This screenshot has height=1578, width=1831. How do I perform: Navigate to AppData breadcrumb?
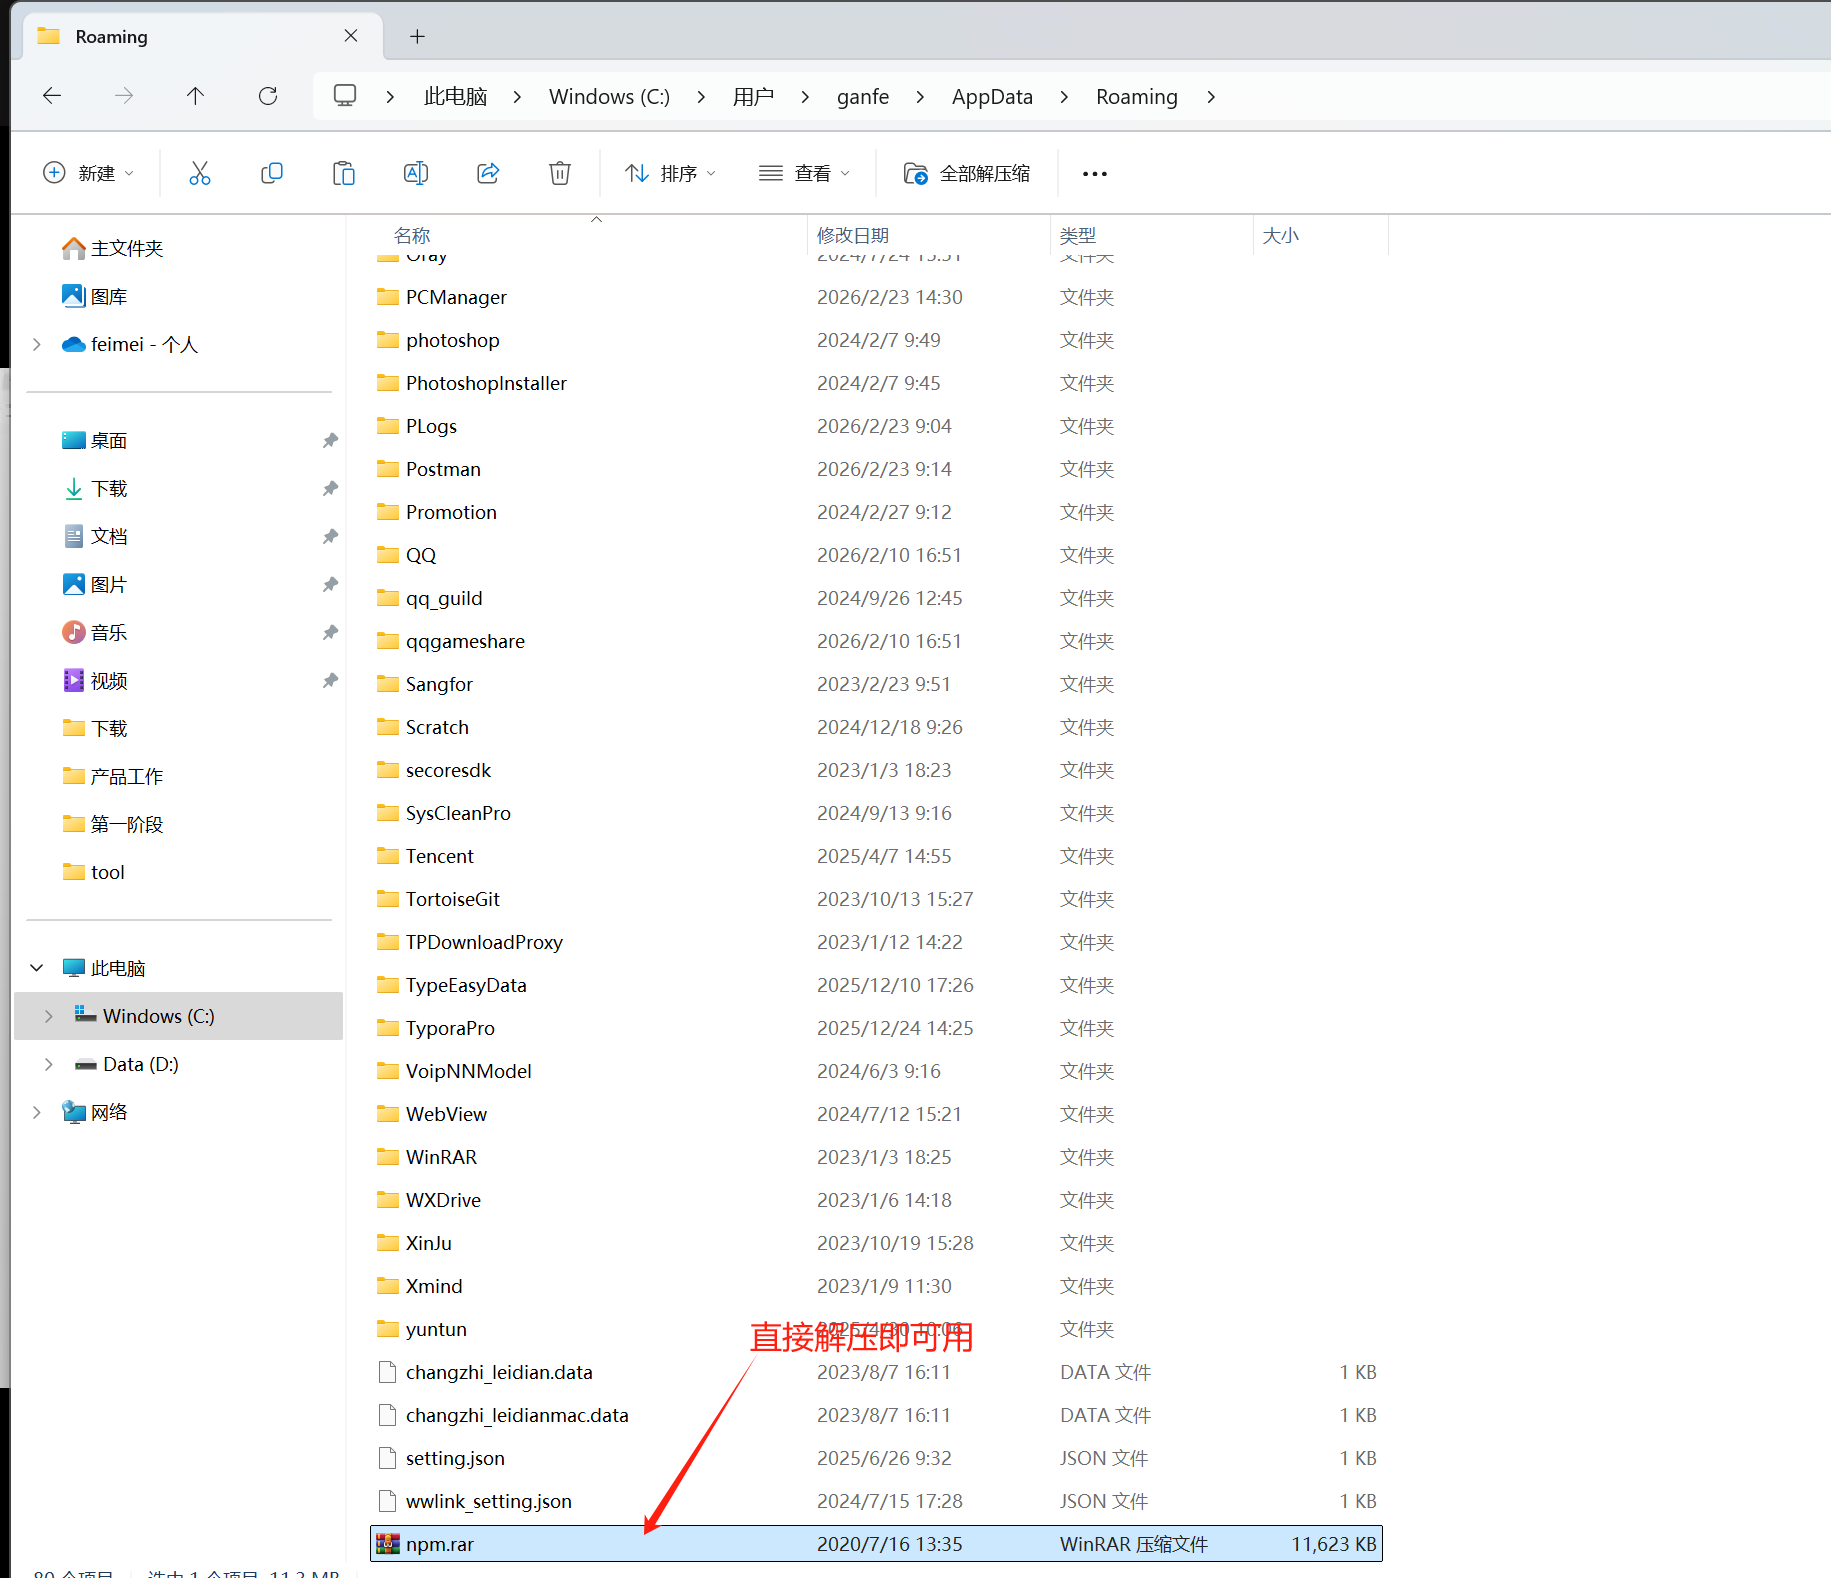992,97
